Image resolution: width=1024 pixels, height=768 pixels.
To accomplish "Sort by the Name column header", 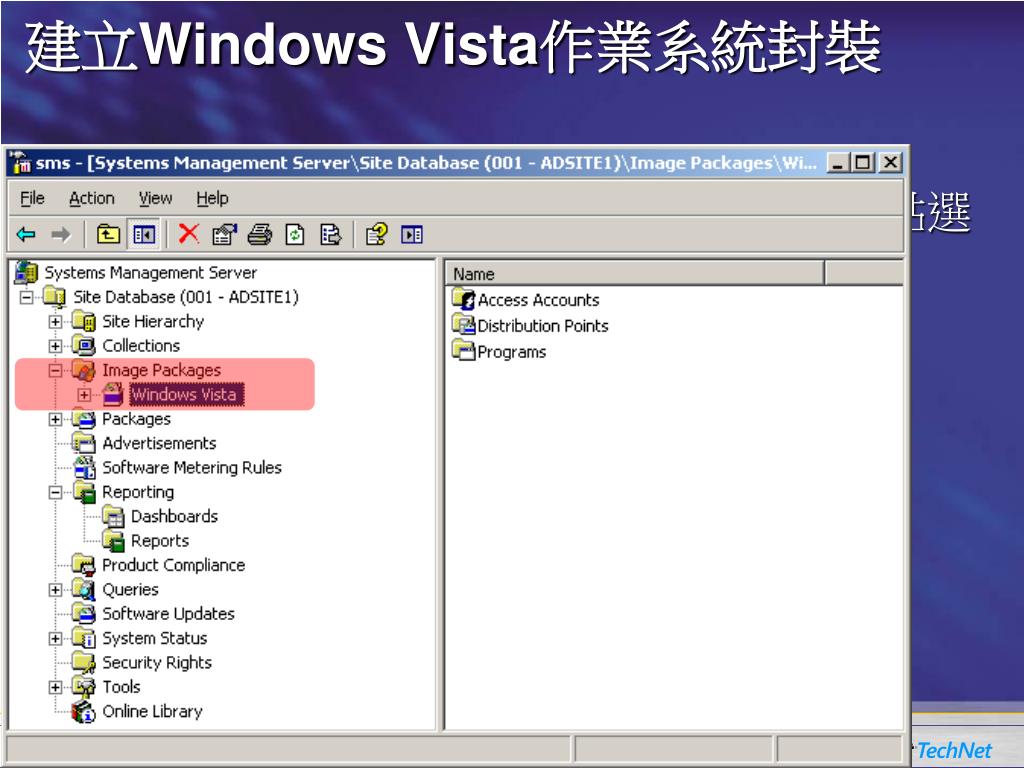I will tap(635, 274).
